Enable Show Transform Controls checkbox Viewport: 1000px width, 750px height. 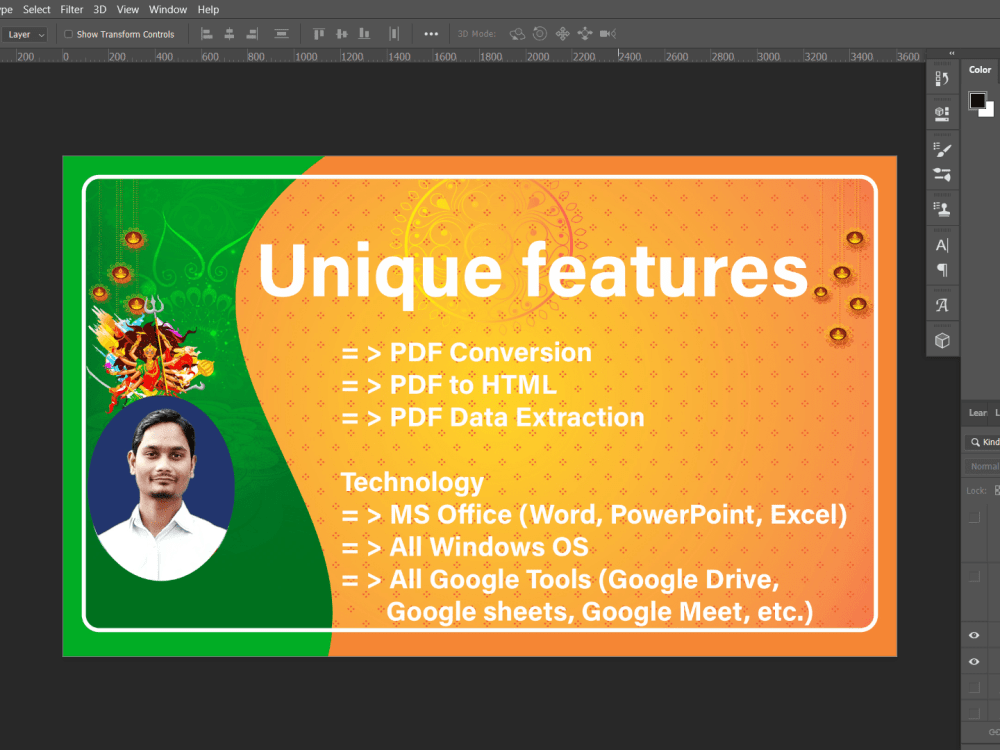coord(68,34)
